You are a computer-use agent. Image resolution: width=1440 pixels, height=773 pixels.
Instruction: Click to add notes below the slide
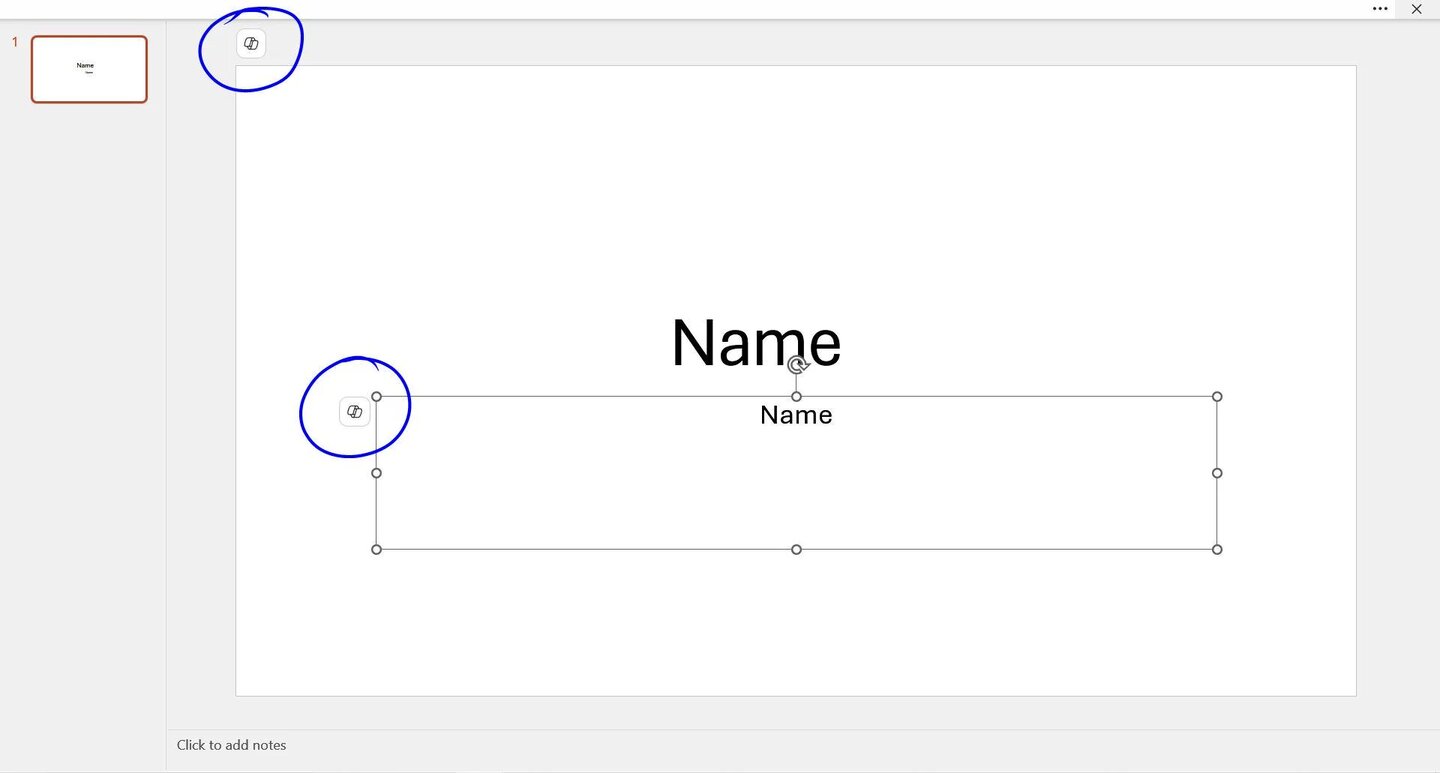pos(232,745)
